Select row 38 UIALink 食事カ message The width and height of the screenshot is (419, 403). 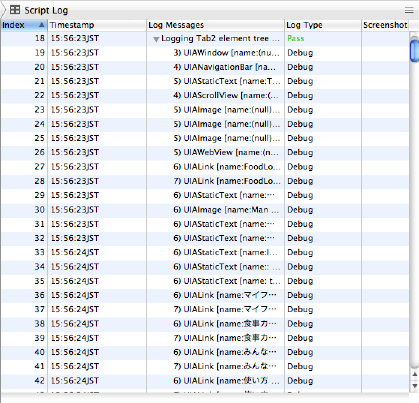(225, 324)
